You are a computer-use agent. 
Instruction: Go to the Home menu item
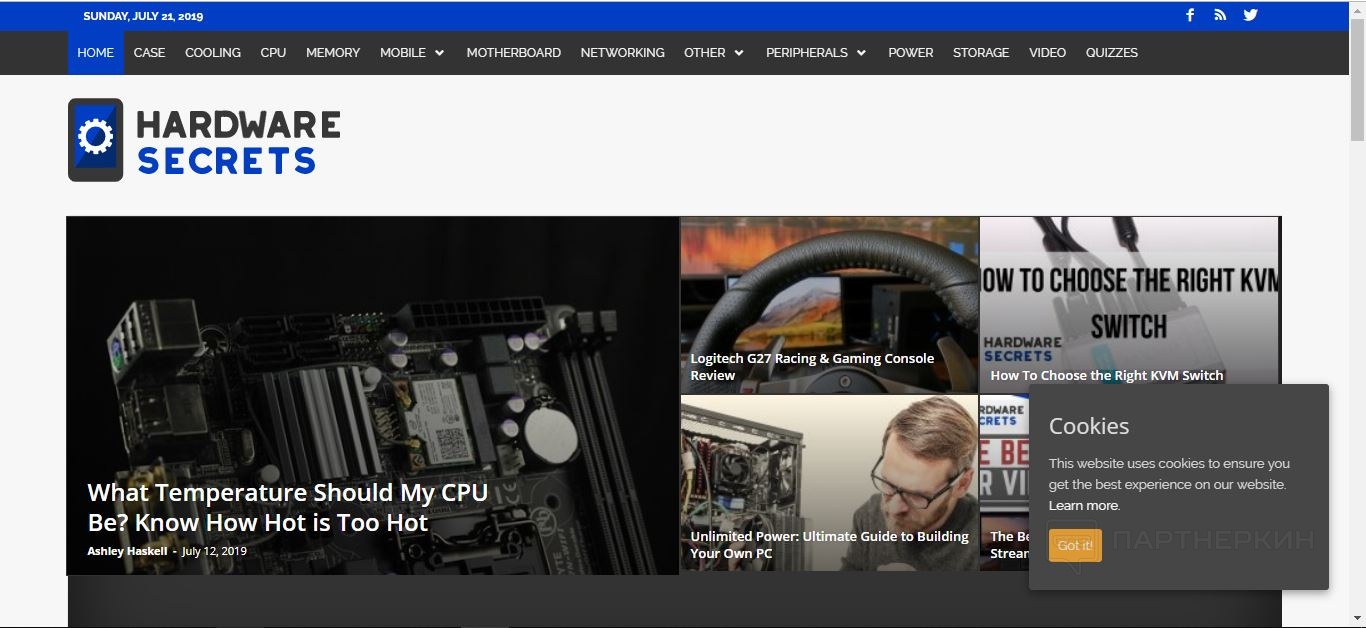coord(96,53)
